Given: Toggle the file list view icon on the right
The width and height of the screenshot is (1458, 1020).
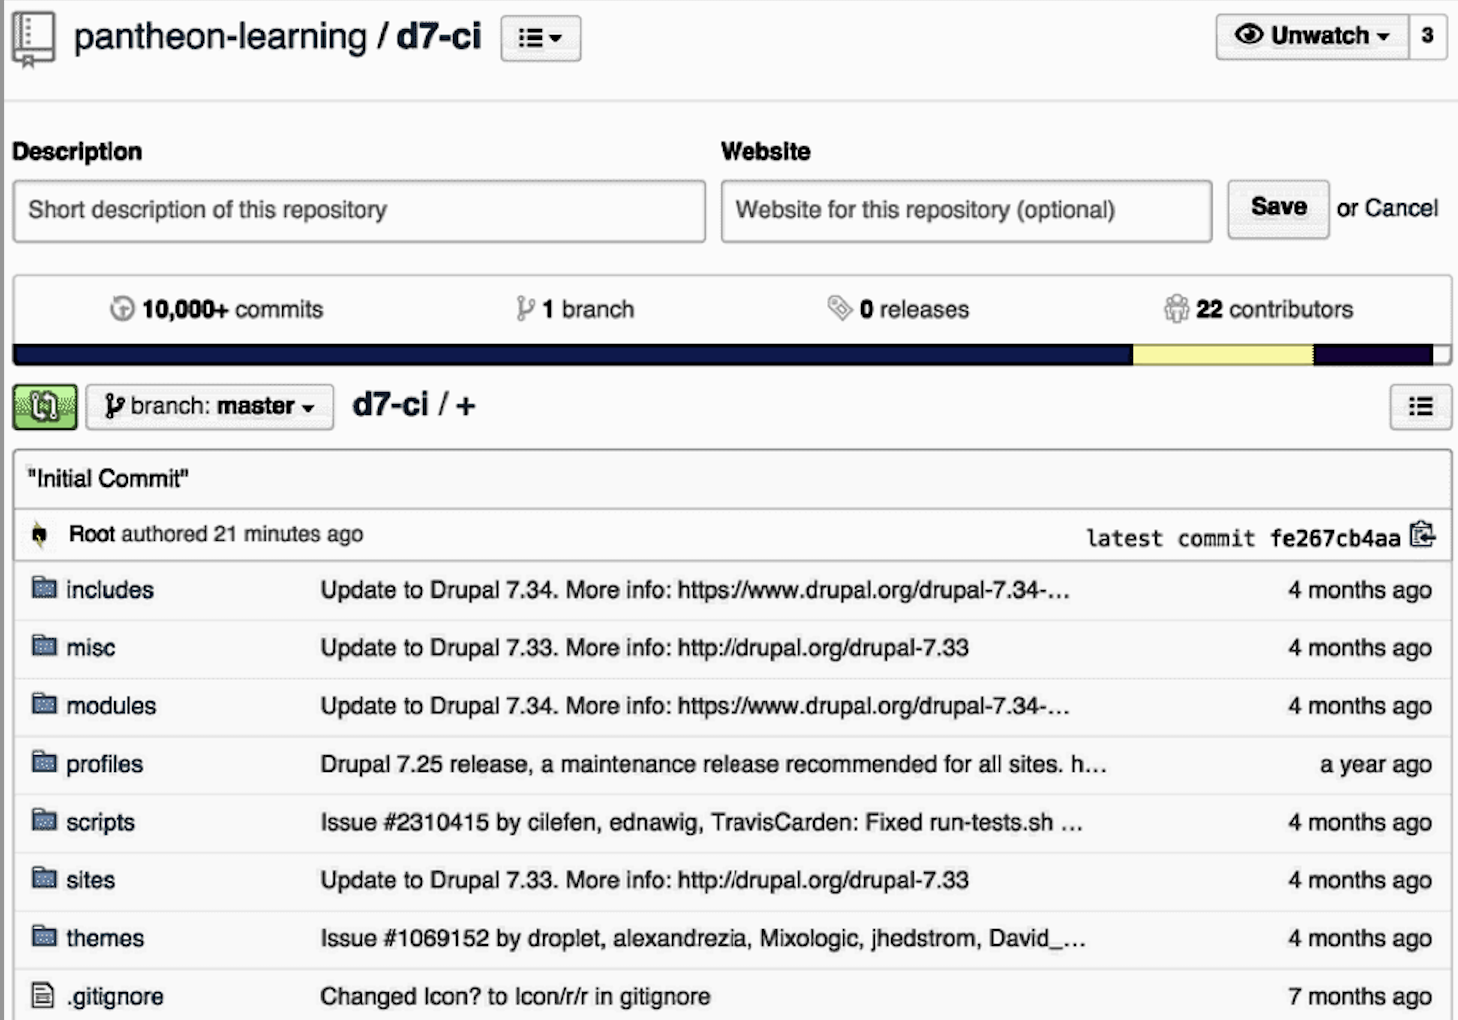Looking at the screenshot, I should point(1421,406).
